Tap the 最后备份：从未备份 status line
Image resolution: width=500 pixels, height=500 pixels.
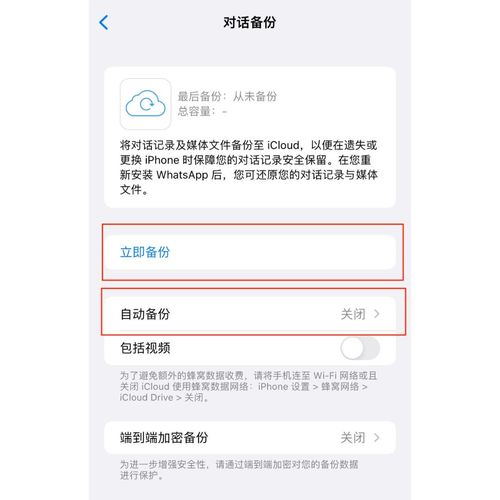click(227, 96)
